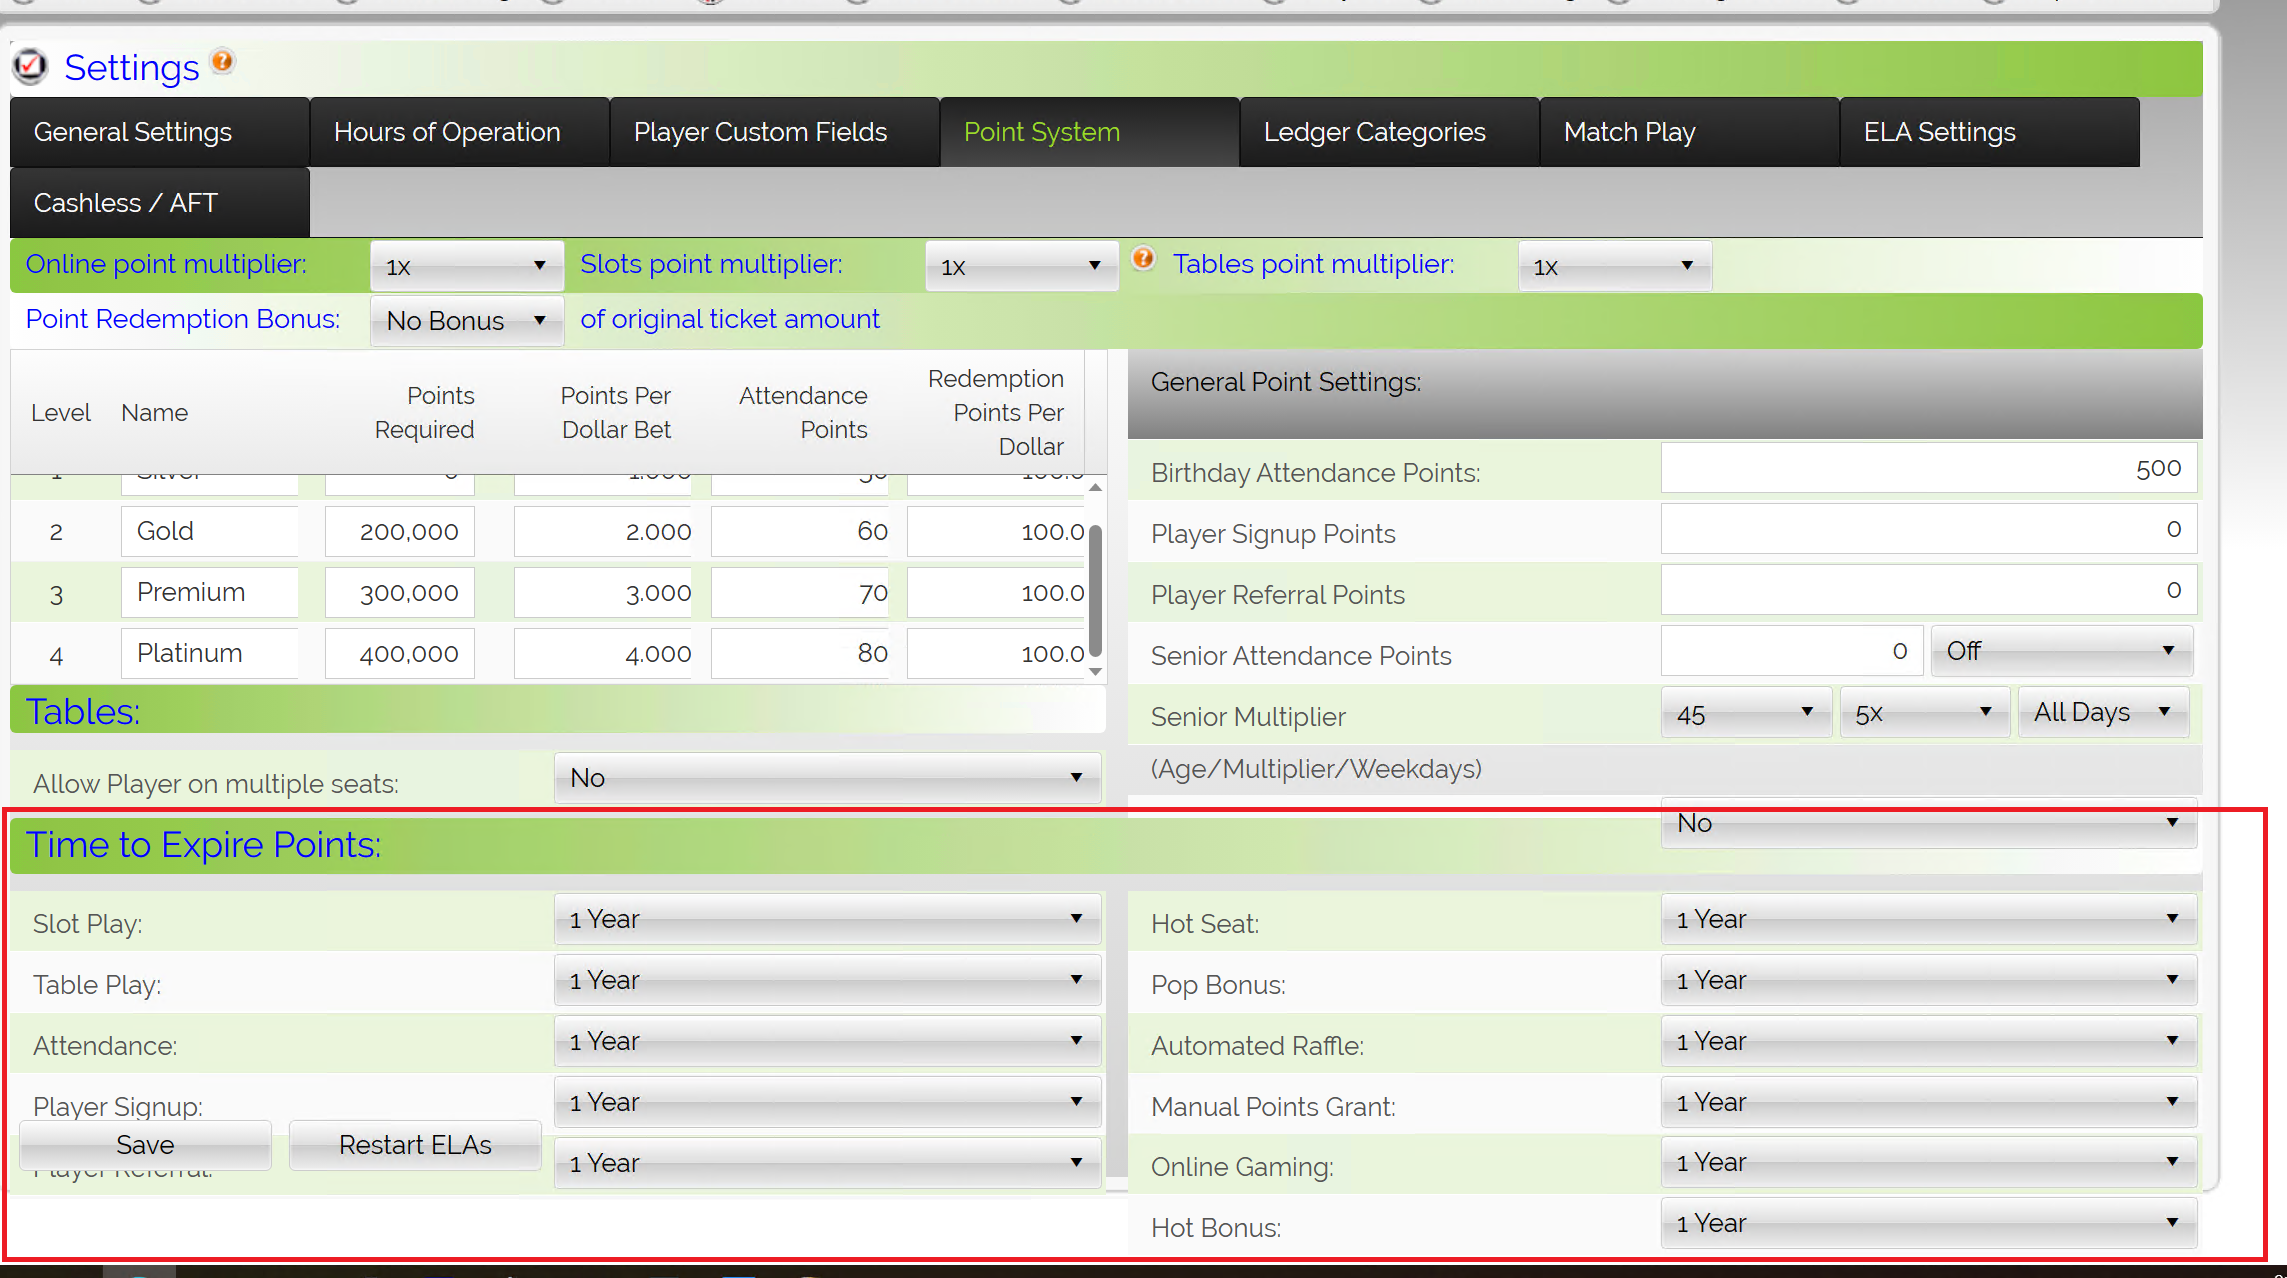Screen dimensions: 2287x1278
Task: Open Senior Multiplier age 45 dropdown
Action: [1746, 713]
